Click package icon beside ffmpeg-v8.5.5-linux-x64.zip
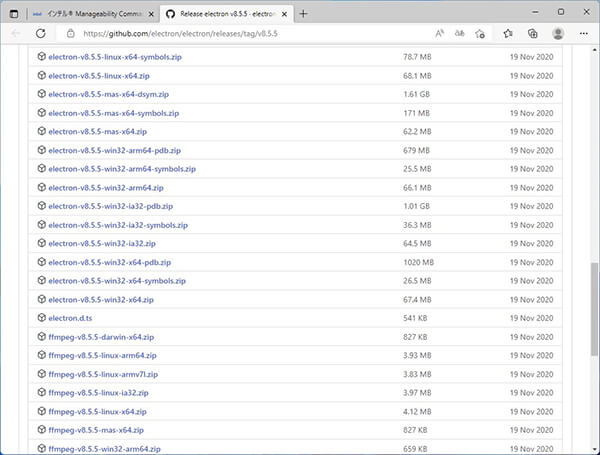600x455 pixels. [x=42, y=411]
